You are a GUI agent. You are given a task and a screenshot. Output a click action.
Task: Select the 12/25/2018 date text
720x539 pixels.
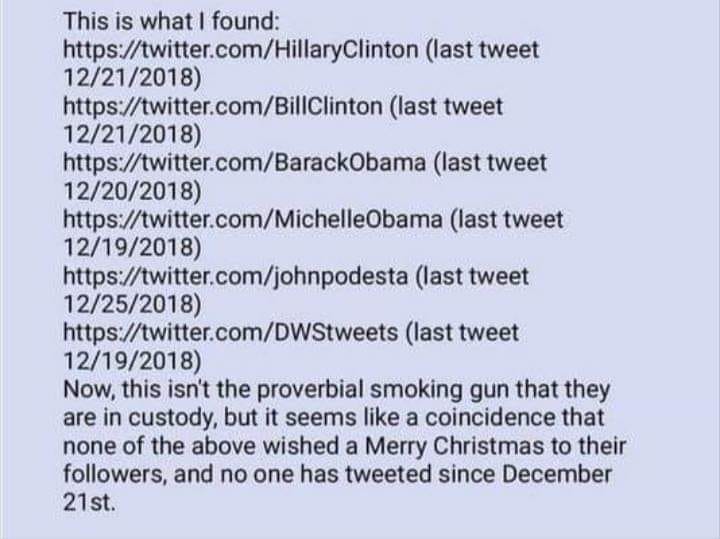click(x=132, y=303)
